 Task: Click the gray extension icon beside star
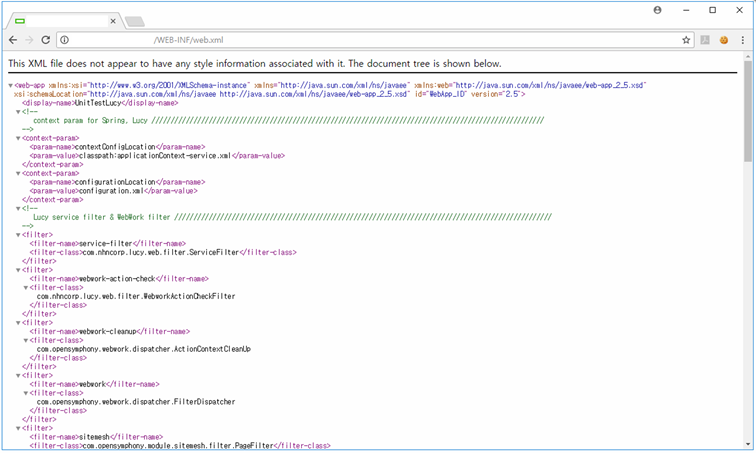point(705,40)
